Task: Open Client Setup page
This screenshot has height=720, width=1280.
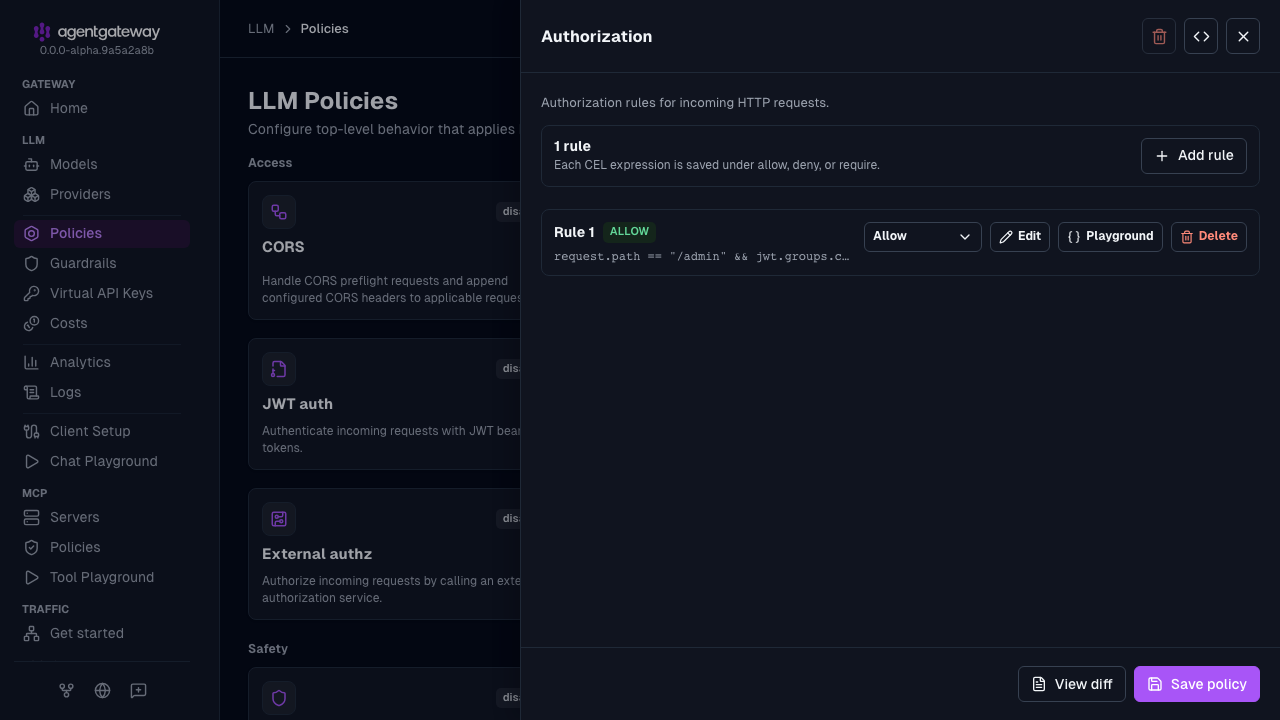Action: 102,431
